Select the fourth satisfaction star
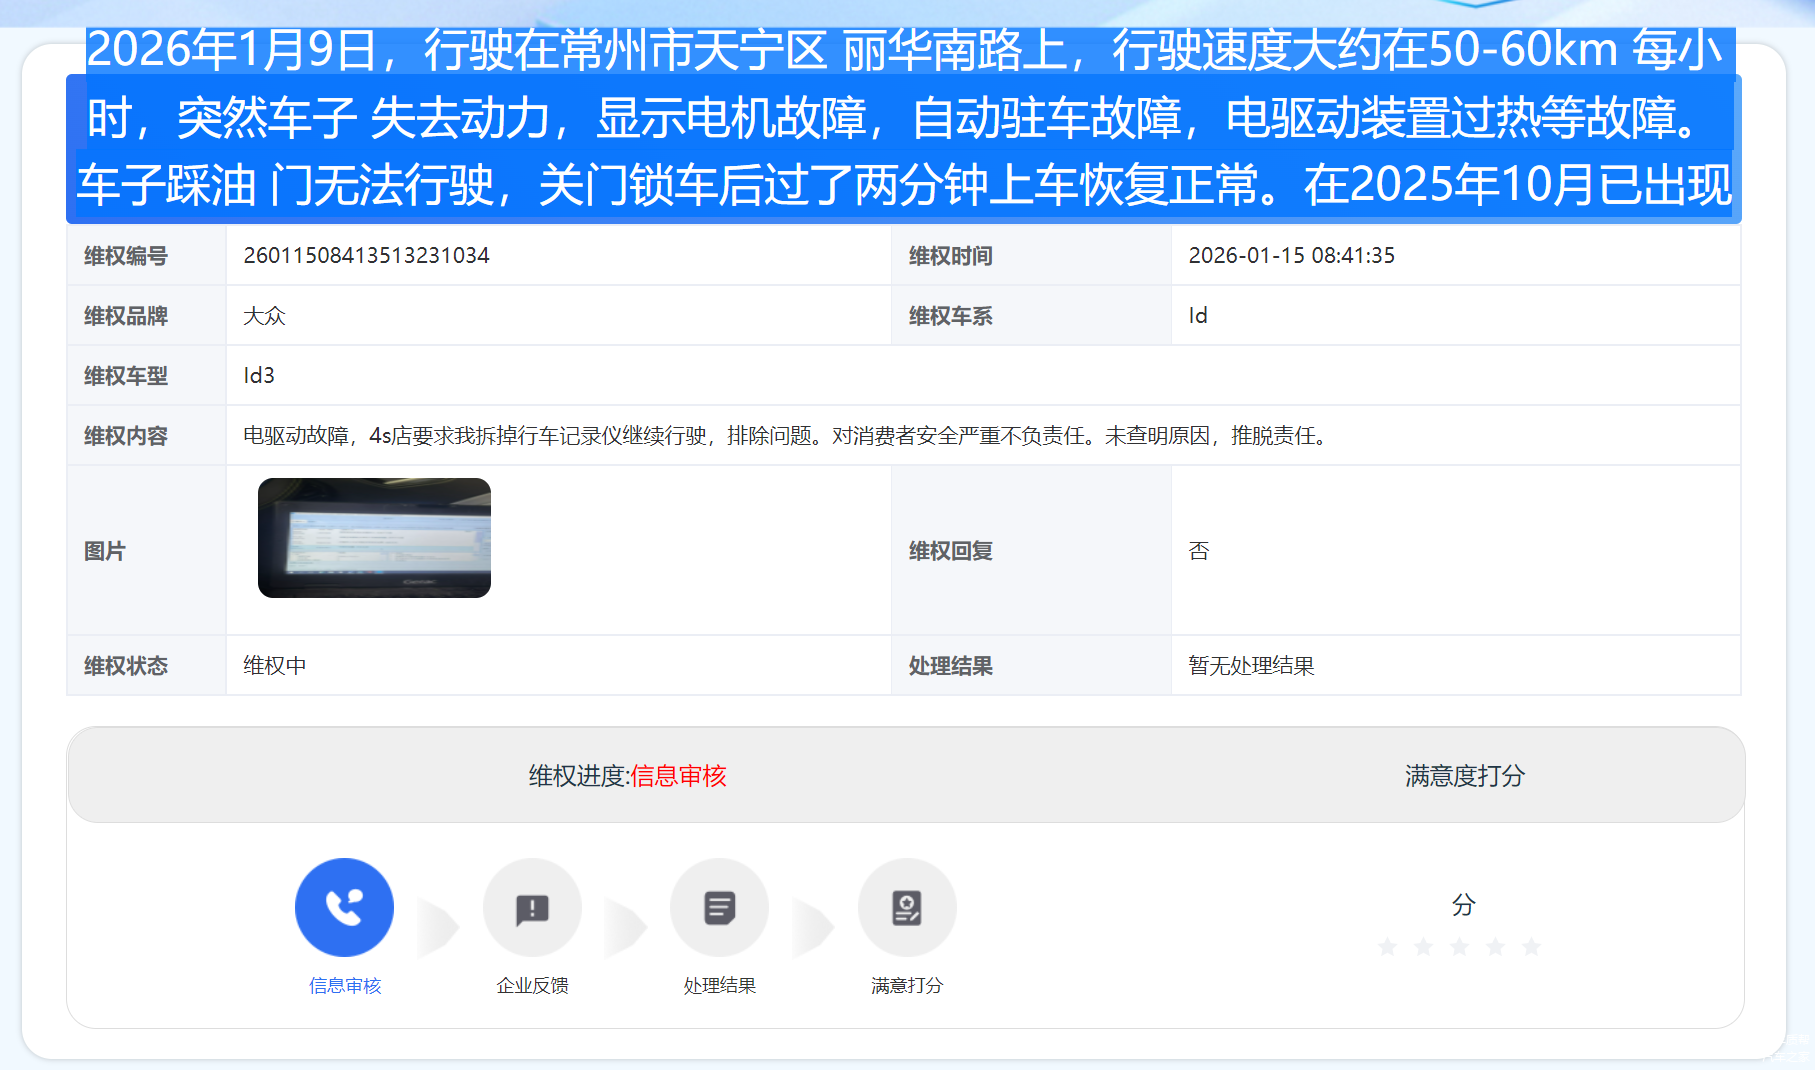Viewport: 1815px width, 1070px height. pyautogui.click(x=1495, y=946)
